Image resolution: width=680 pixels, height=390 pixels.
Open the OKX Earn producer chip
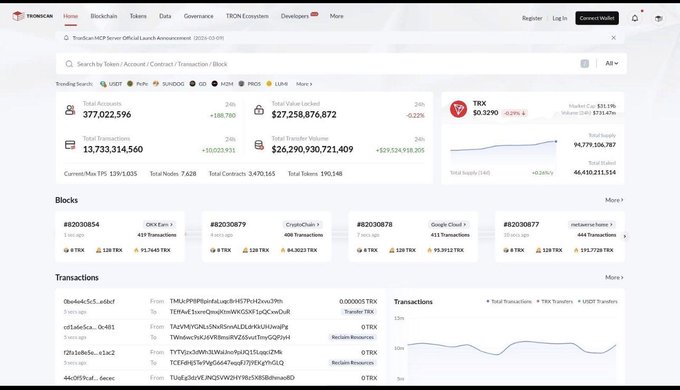point(159,225)
